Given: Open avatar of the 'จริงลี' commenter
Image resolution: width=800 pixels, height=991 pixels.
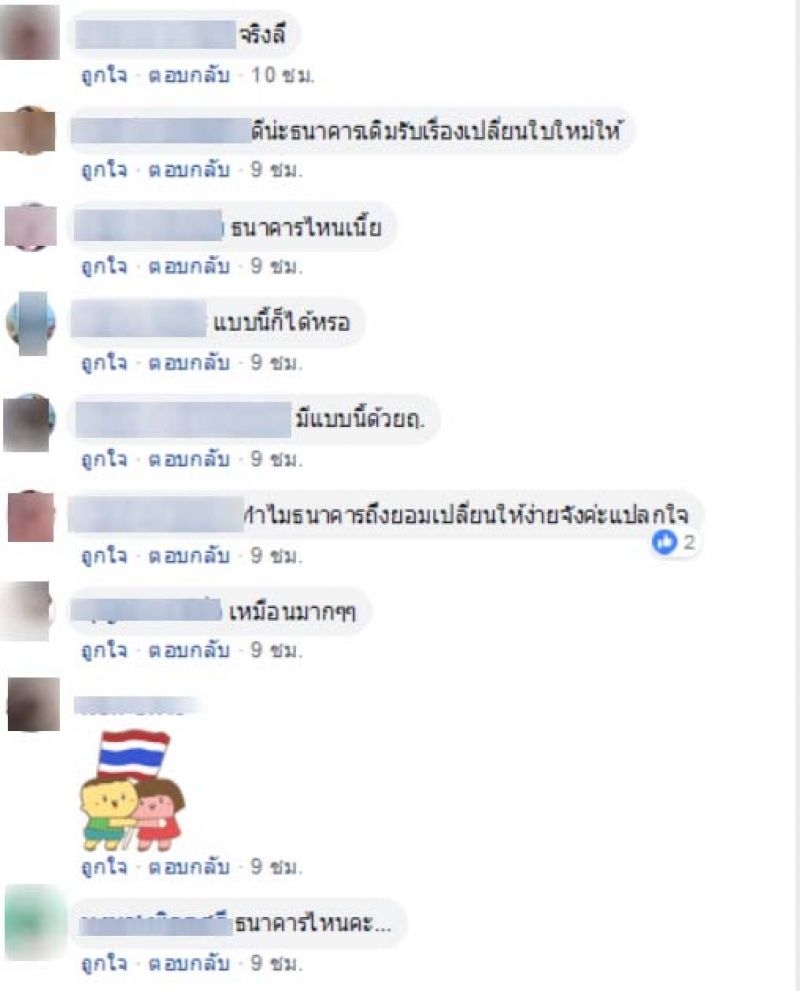Looking at the screenshot, I should 30,33.
